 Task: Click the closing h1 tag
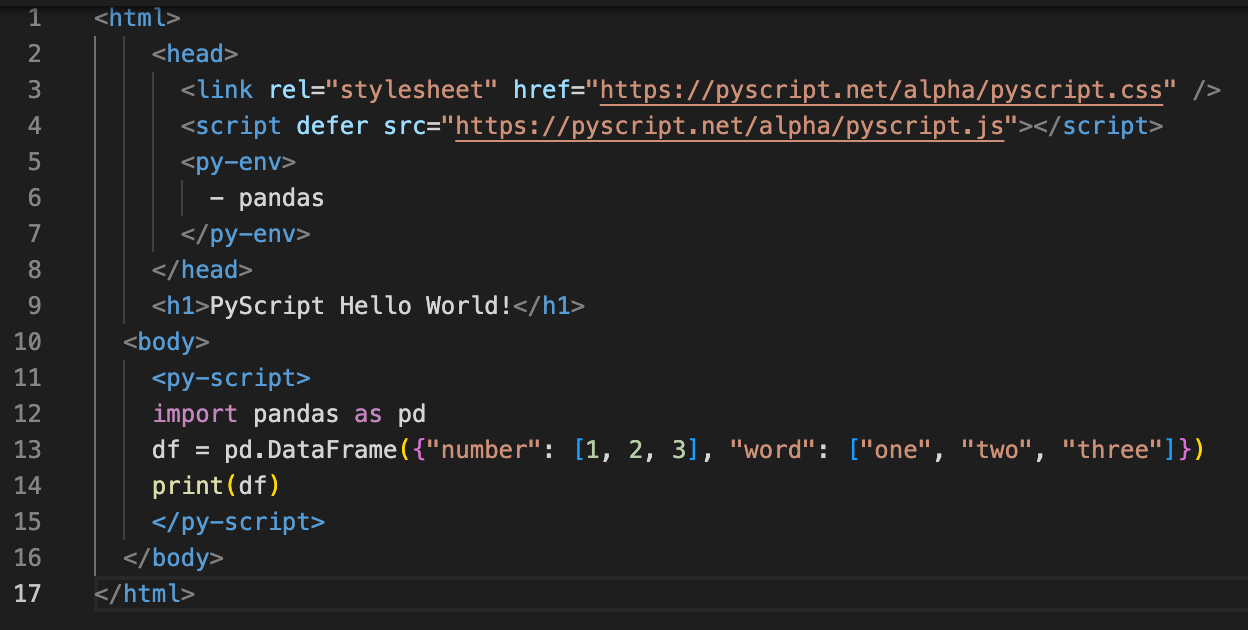(x=549, y=306)
